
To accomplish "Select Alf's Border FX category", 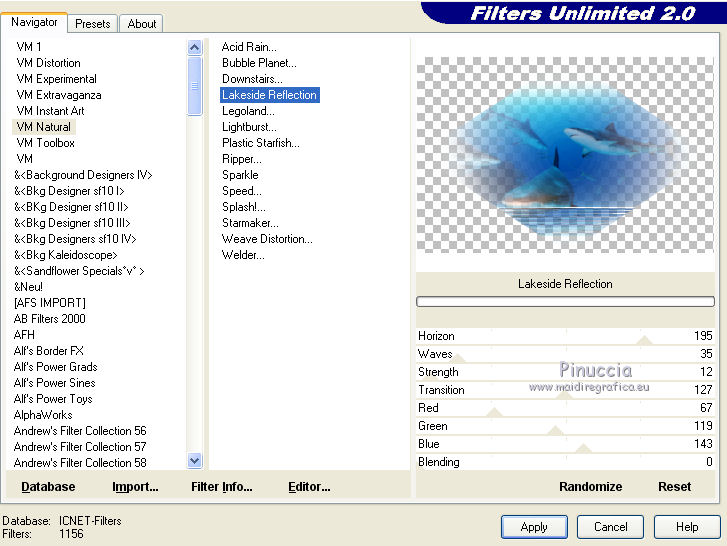I will [x=49, y=351].
